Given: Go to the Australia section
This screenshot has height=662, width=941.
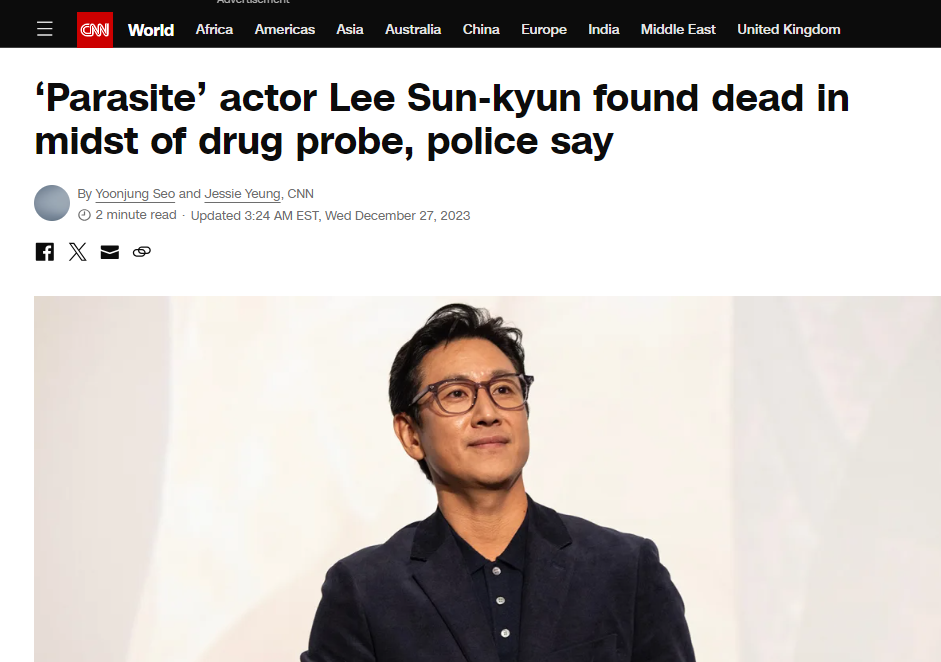Looking at the screenshot, I should coord(413,29).
